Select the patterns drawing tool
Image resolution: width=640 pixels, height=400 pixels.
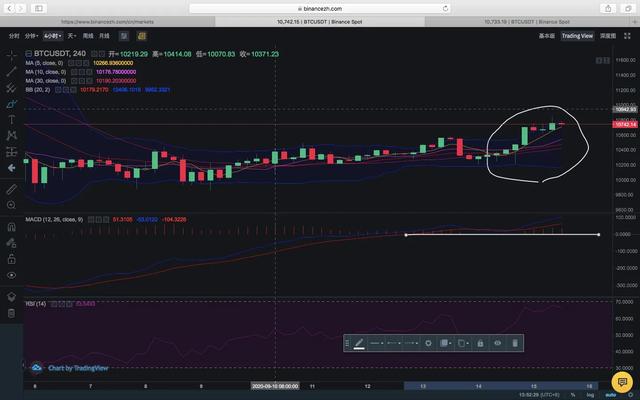click(x=11, y=136)
